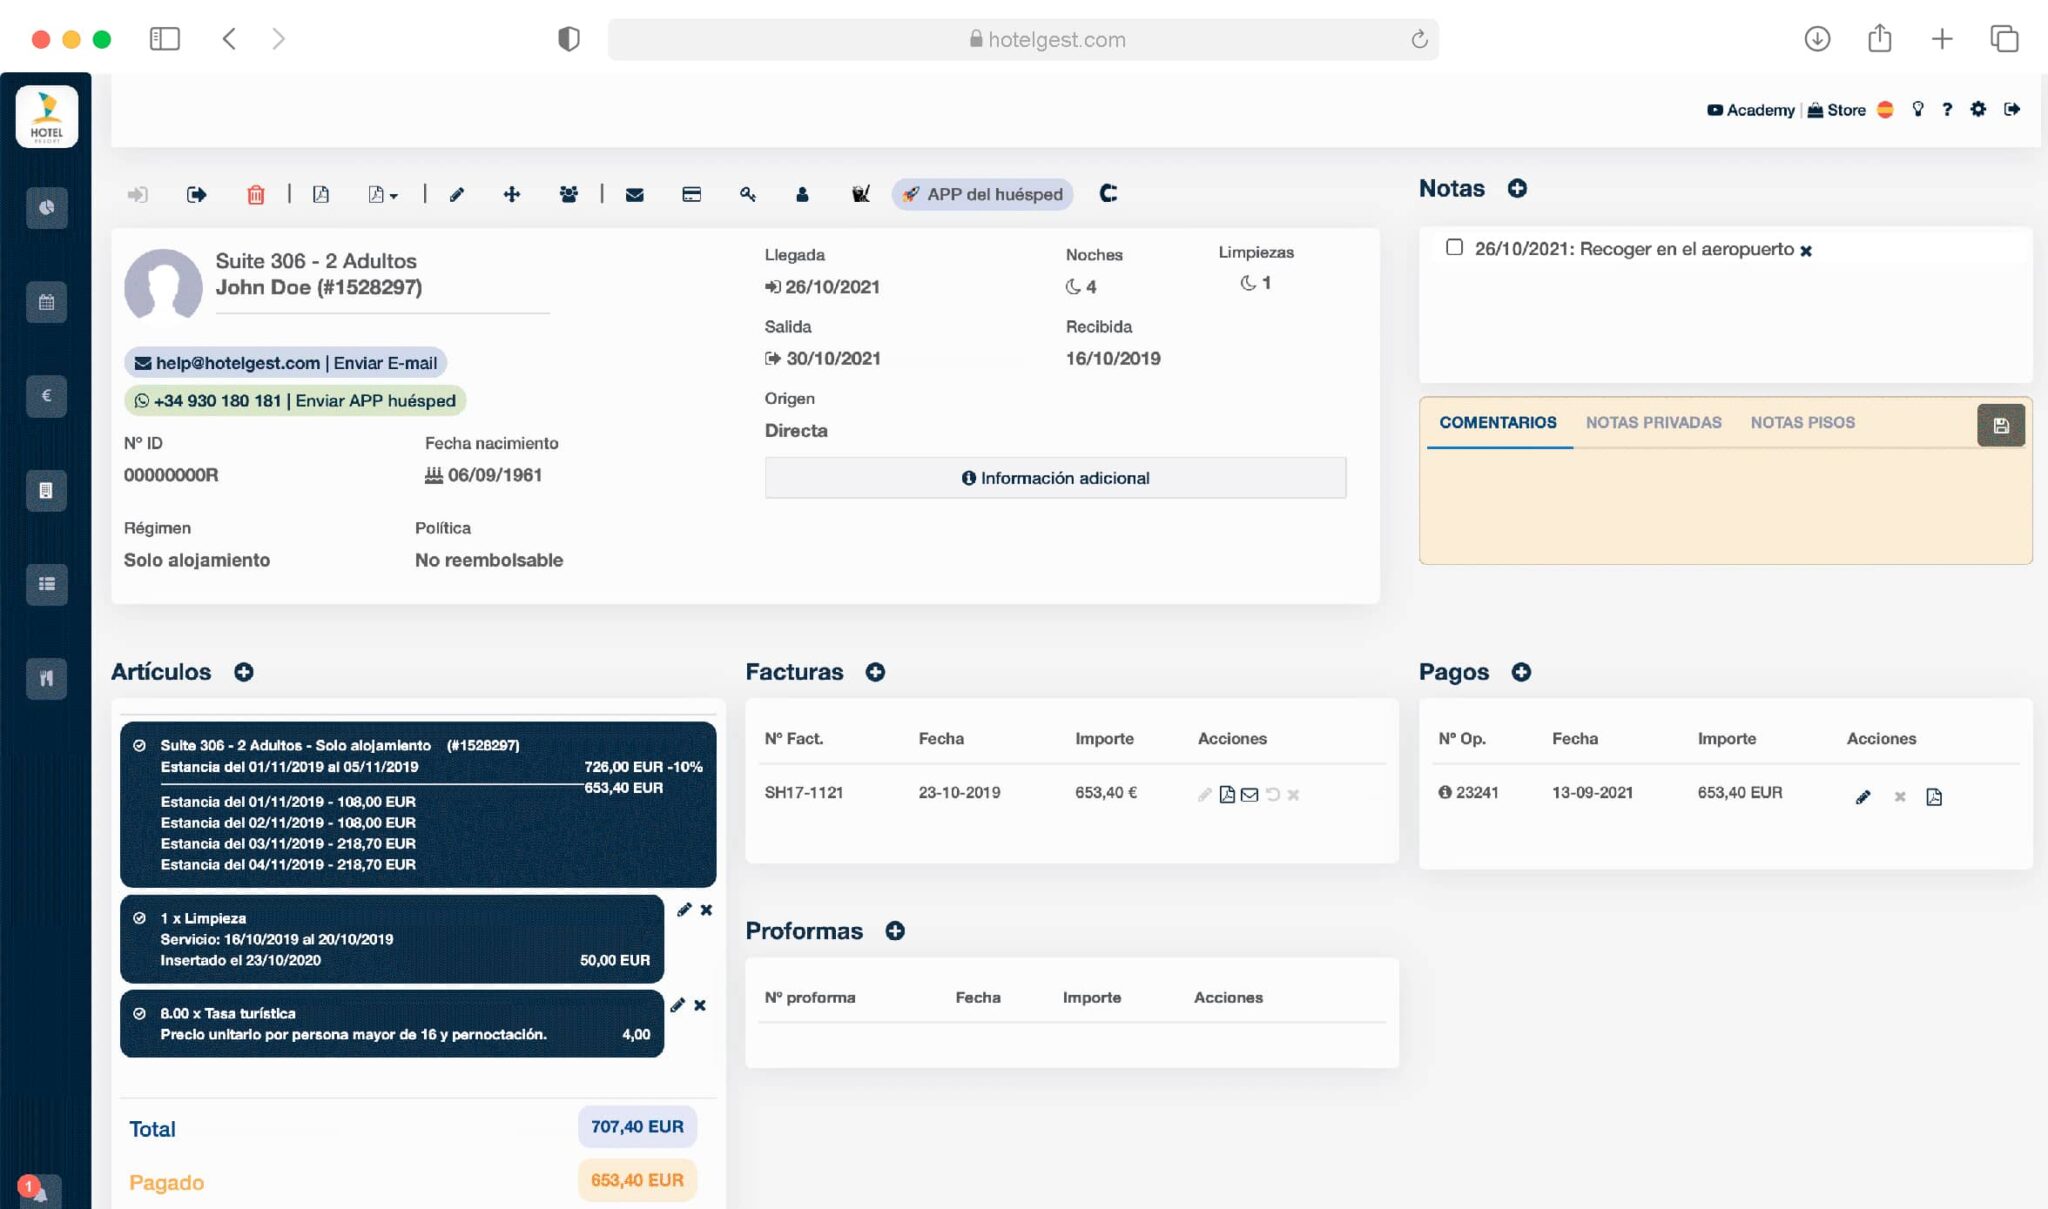
Task: Click the red trash delete reservation icon
Action: pyautogui.click(x=256, y=194)
